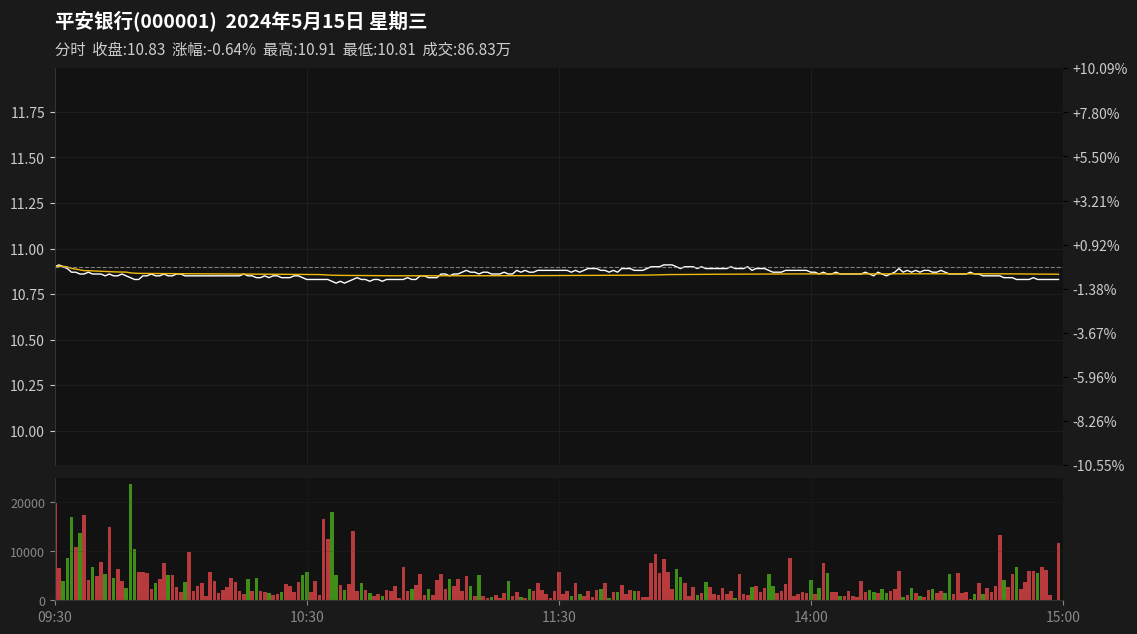Click the 0 volume axis label
Viewport: 1137px width, 634px height.
click(42, 601)
